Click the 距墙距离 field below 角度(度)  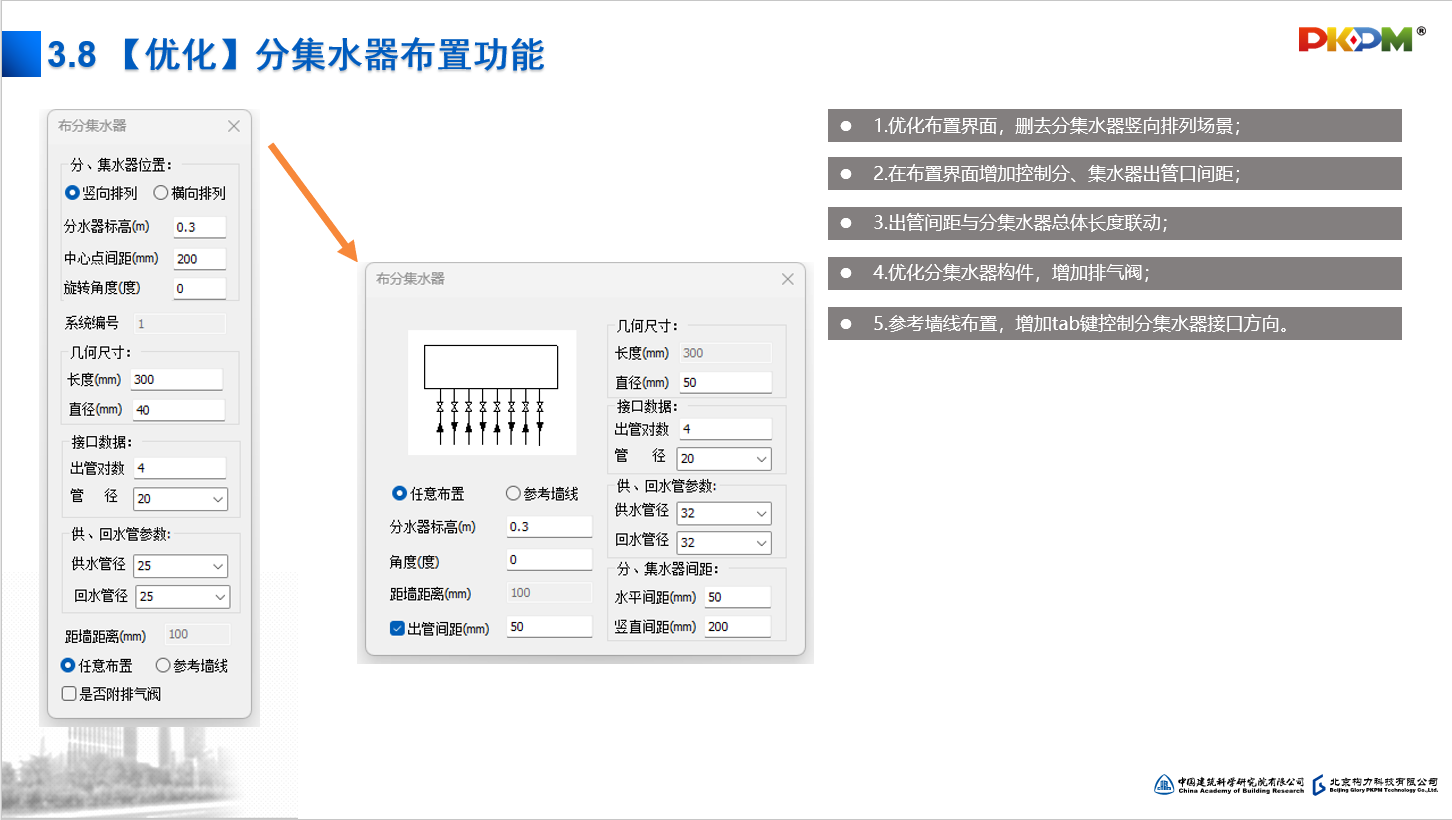(549, 593)
